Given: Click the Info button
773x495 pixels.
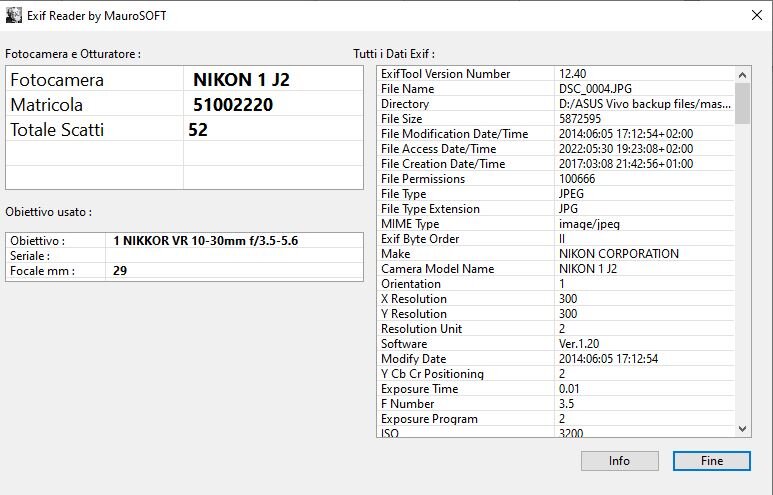Looking at the screenshot, I should coord(620,460).
